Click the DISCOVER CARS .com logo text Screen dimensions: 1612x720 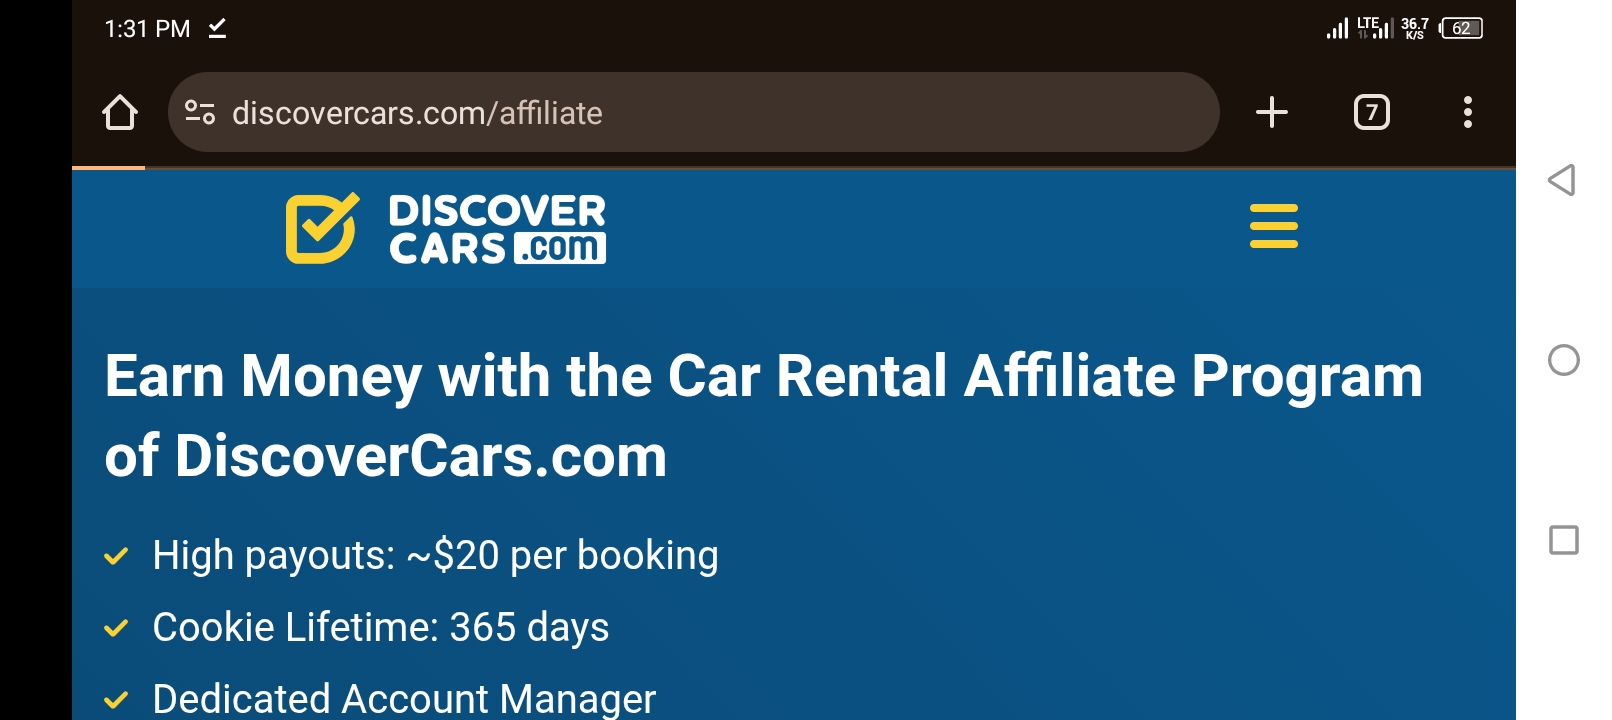tap(497, 229)
